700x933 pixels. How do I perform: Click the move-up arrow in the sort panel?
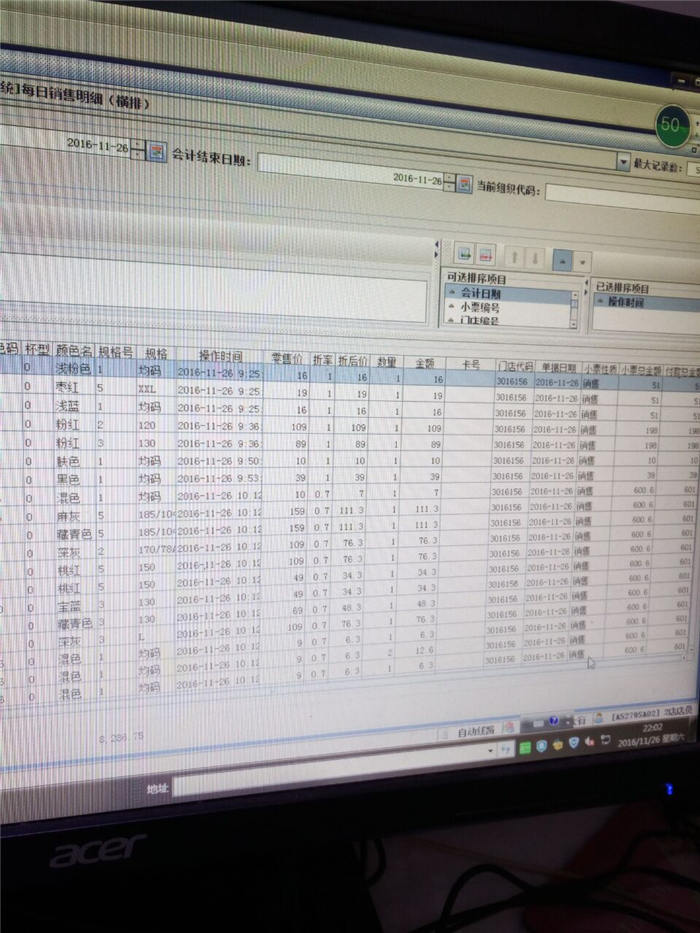coord(515,257)
